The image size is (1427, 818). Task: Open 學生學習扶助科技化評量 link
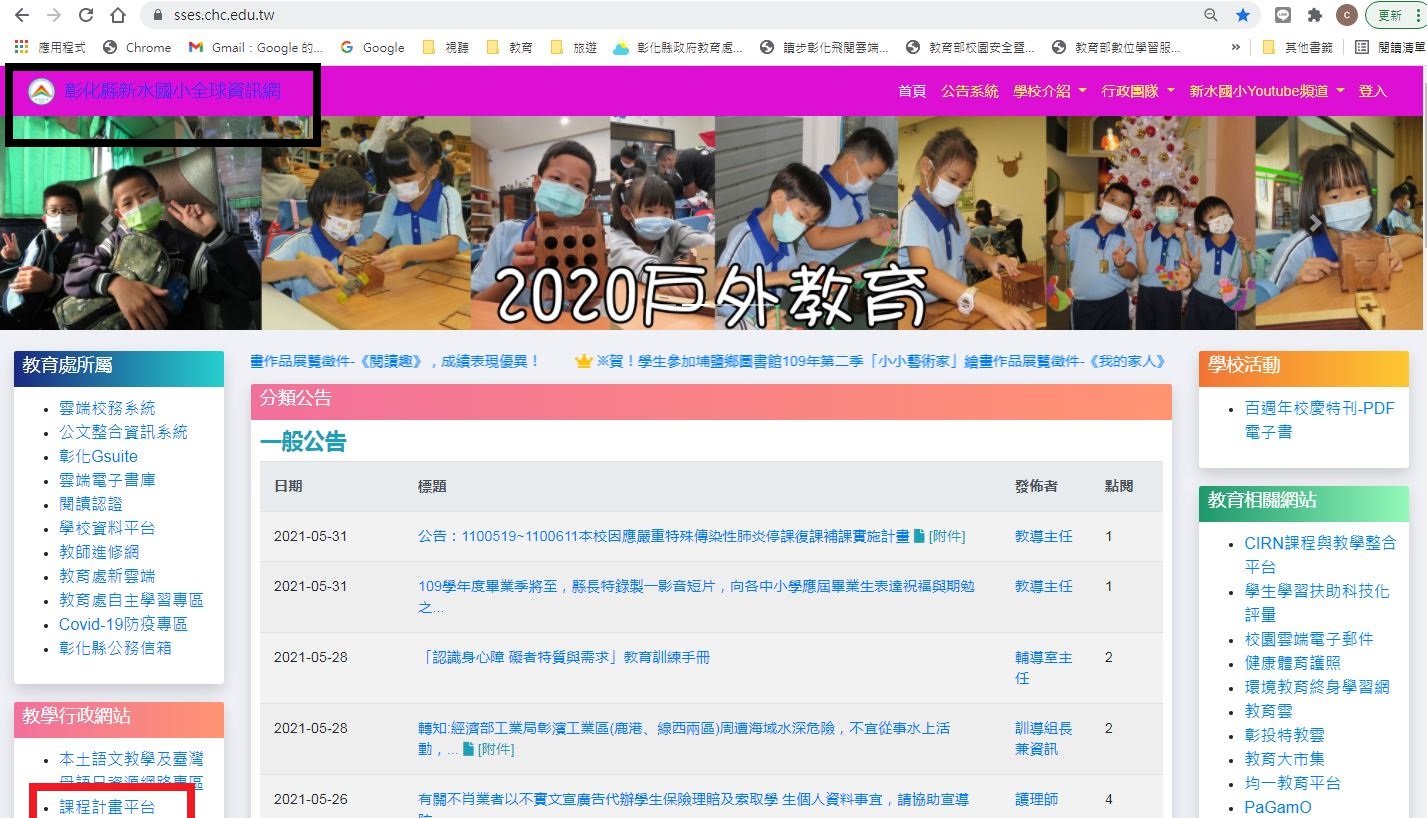[x=1317, y=603]
